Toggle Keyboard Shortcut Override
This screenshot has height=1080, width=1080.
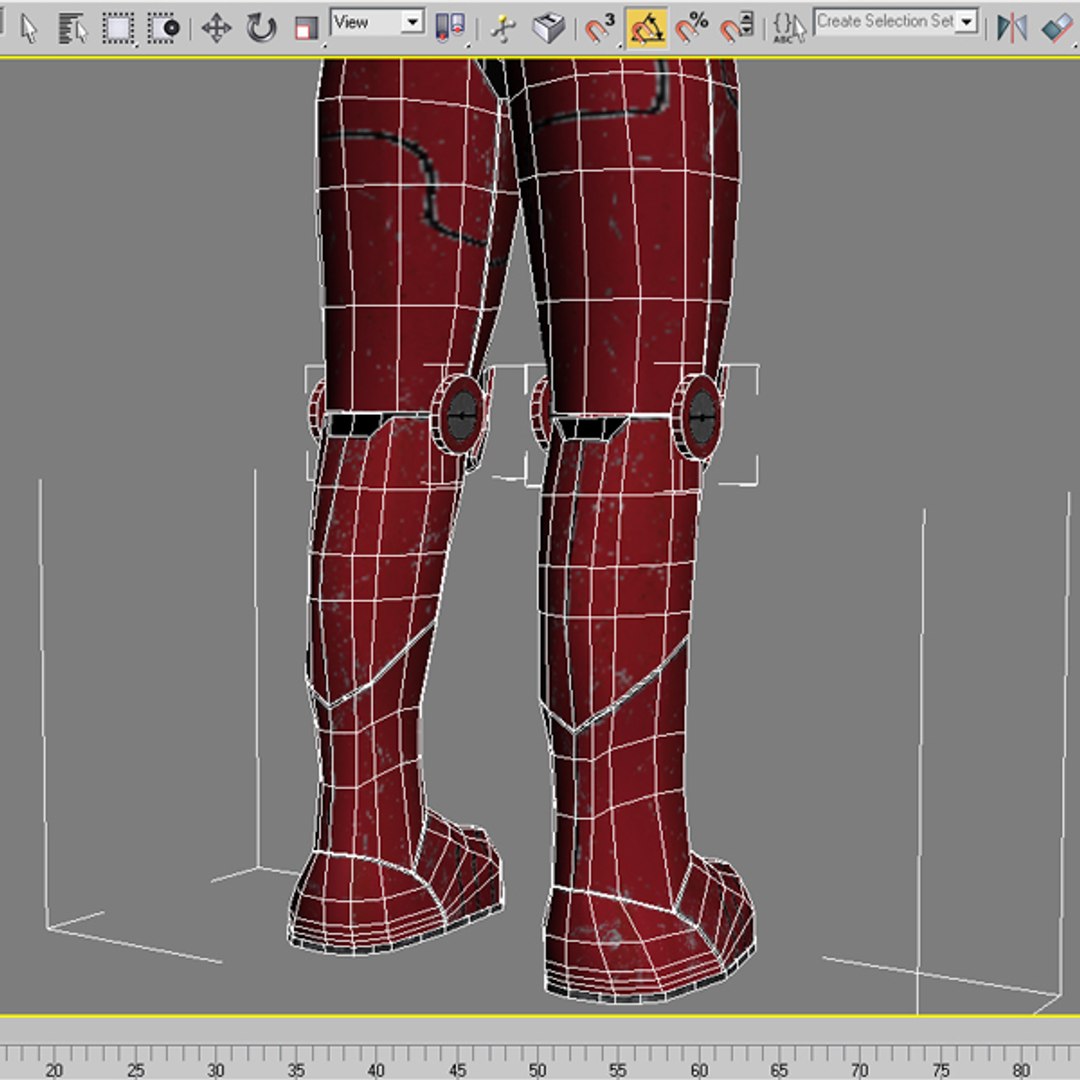[549, 29]
